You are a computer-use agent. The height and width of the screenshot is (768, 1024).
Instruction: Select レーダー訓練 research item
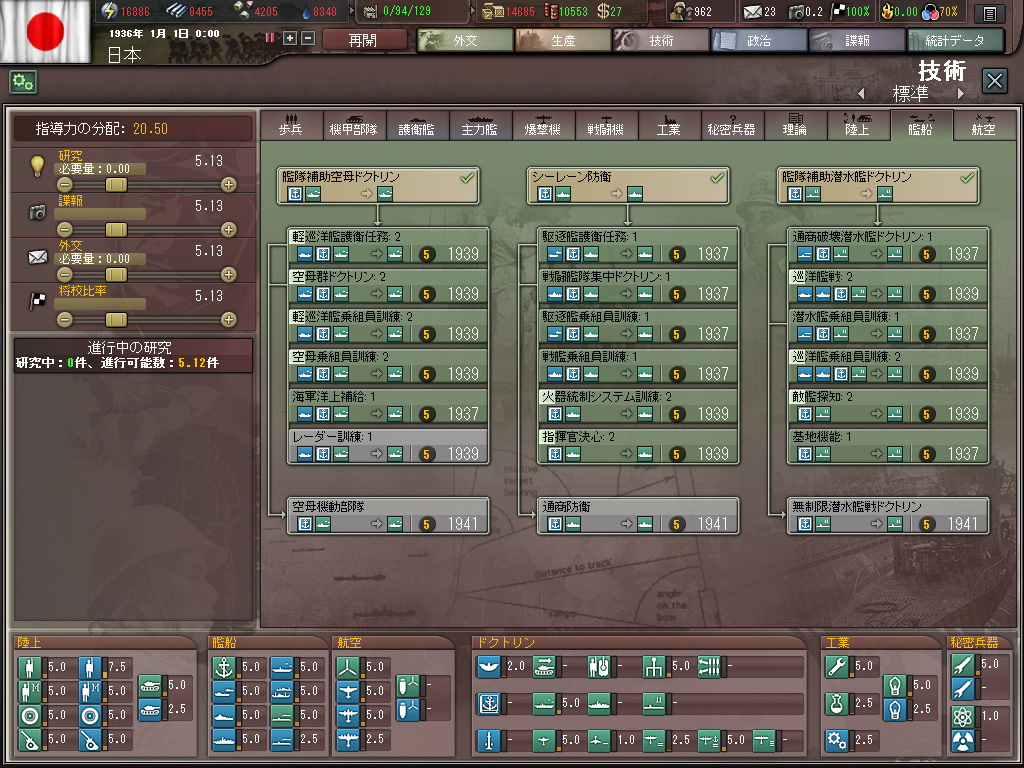389,445
